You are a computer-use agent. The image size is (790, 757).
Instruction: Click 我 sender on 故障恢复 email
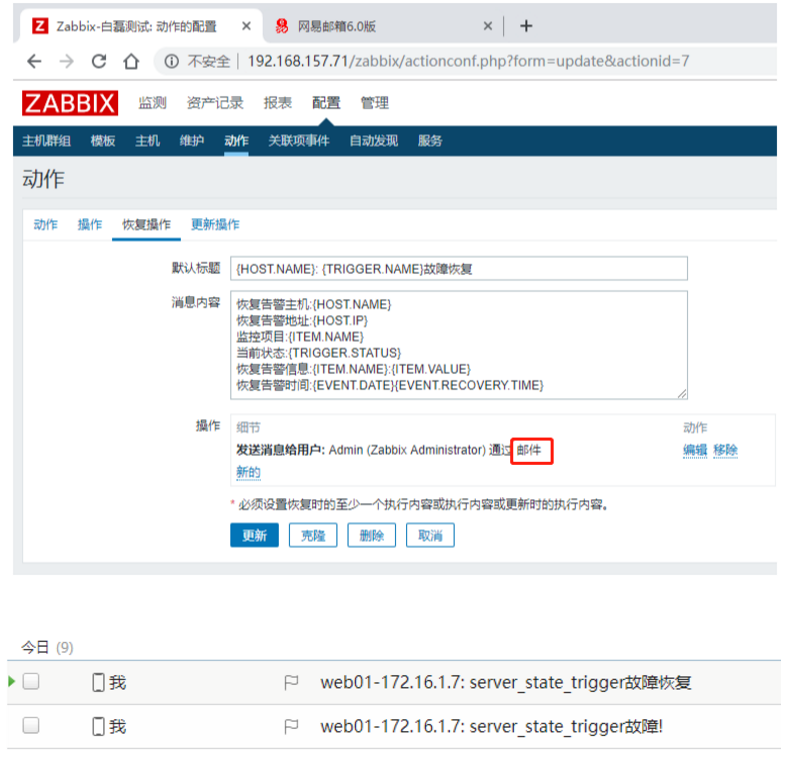118,682
